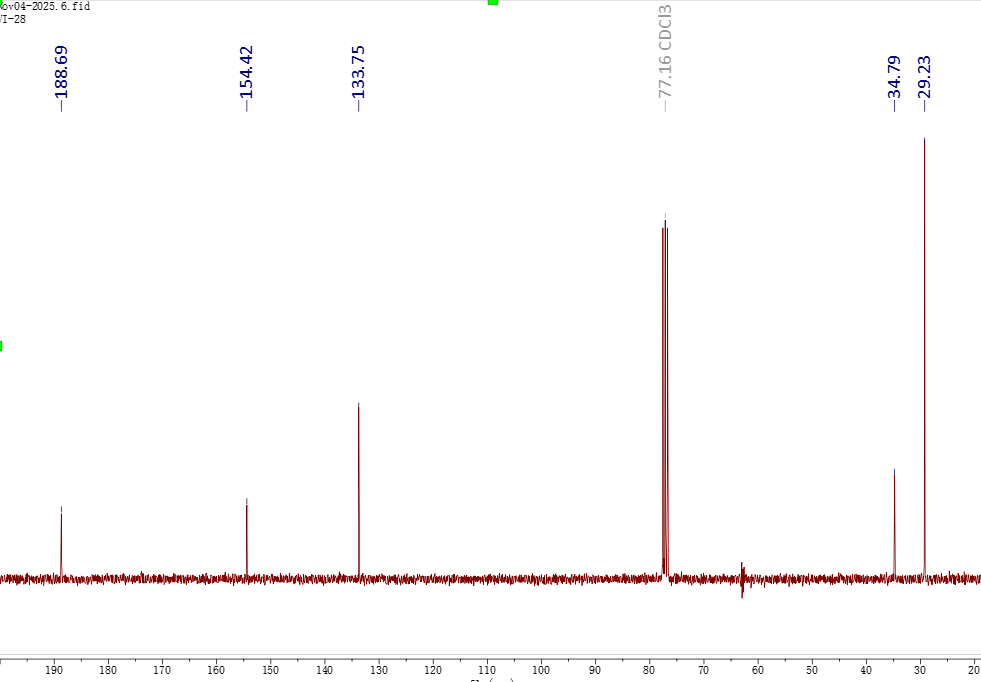Click the 20 tick label on axis
The height and width of the screenshot is (682, 981).
(x=974, y=669)
